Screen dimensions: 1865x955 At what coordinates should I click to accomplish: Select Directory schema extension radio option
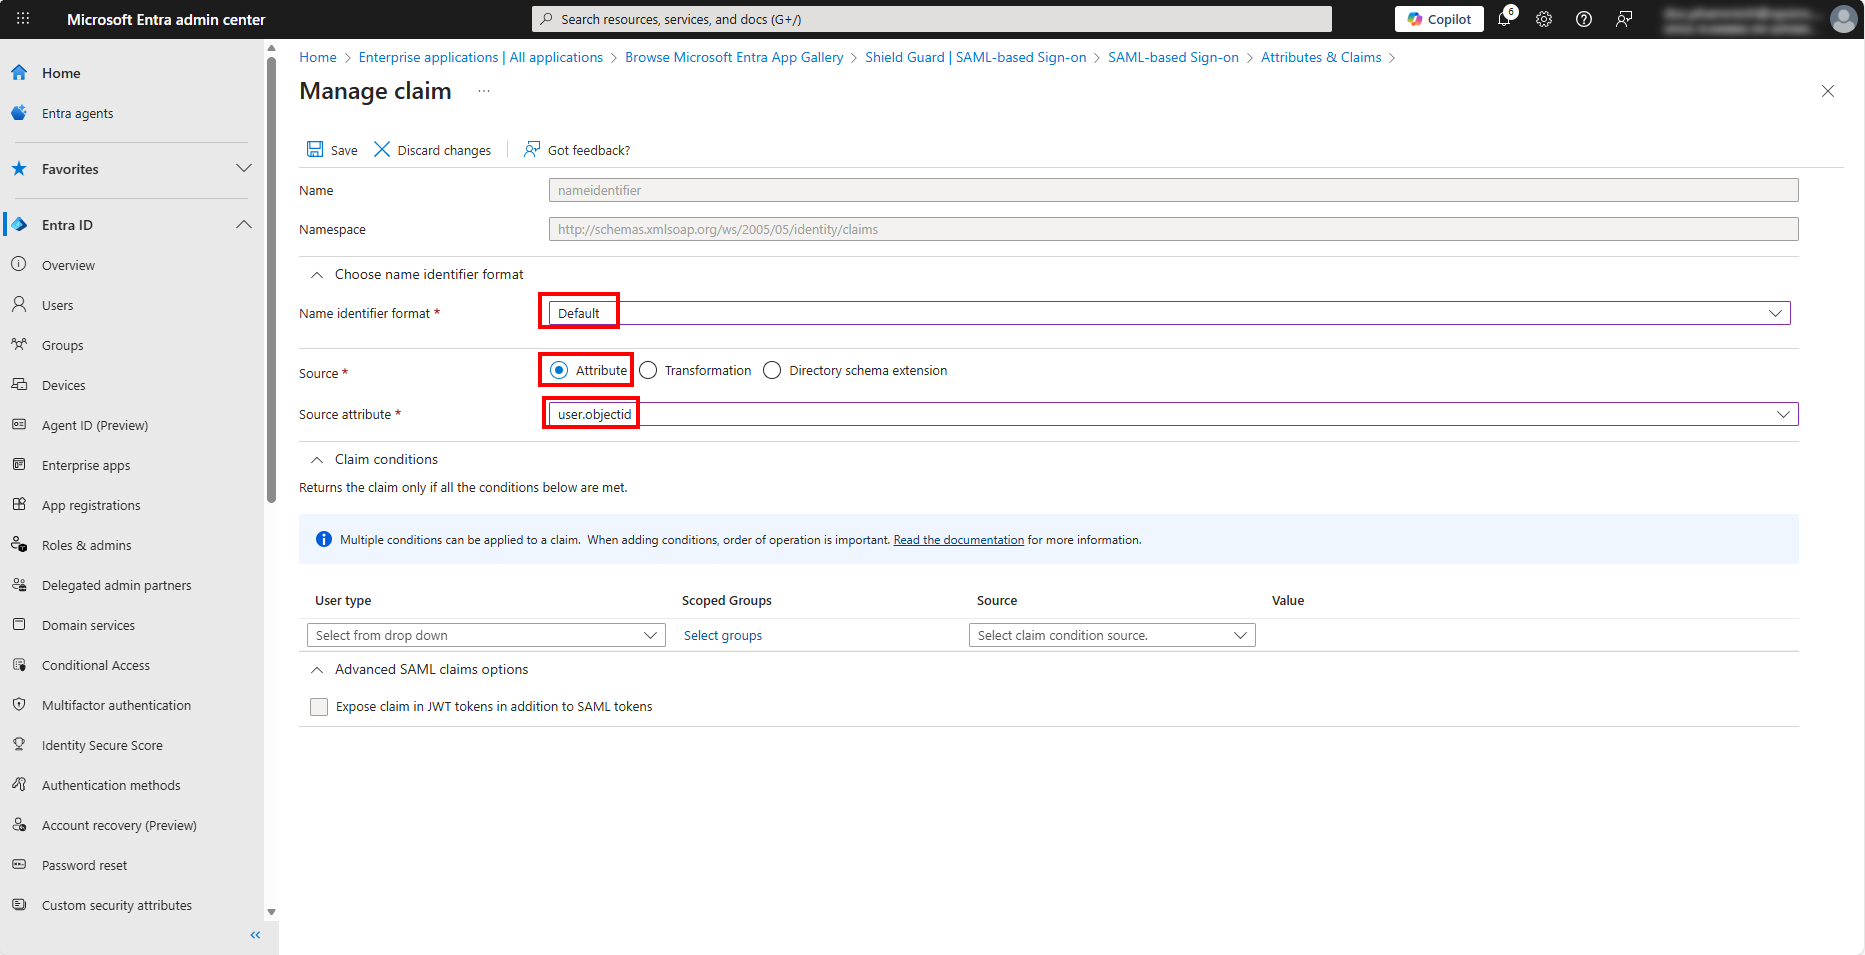click(x=772, y=371)
